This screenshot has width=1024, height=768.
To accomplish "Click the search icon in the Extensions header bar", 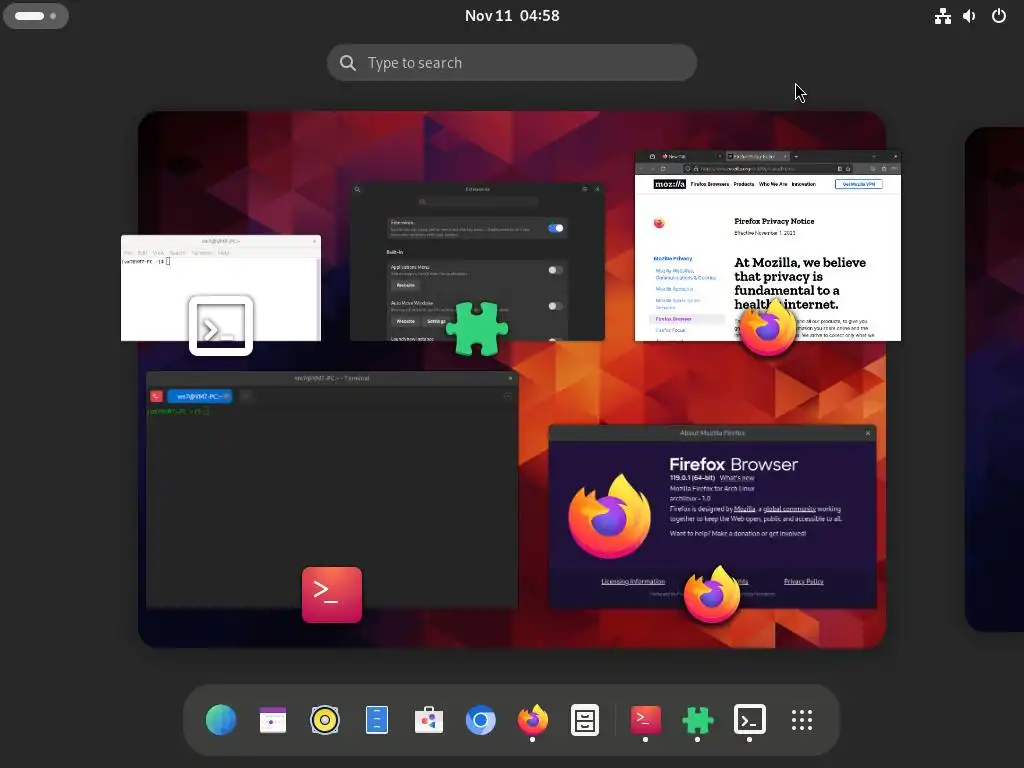I will click(x=357, y=189).
